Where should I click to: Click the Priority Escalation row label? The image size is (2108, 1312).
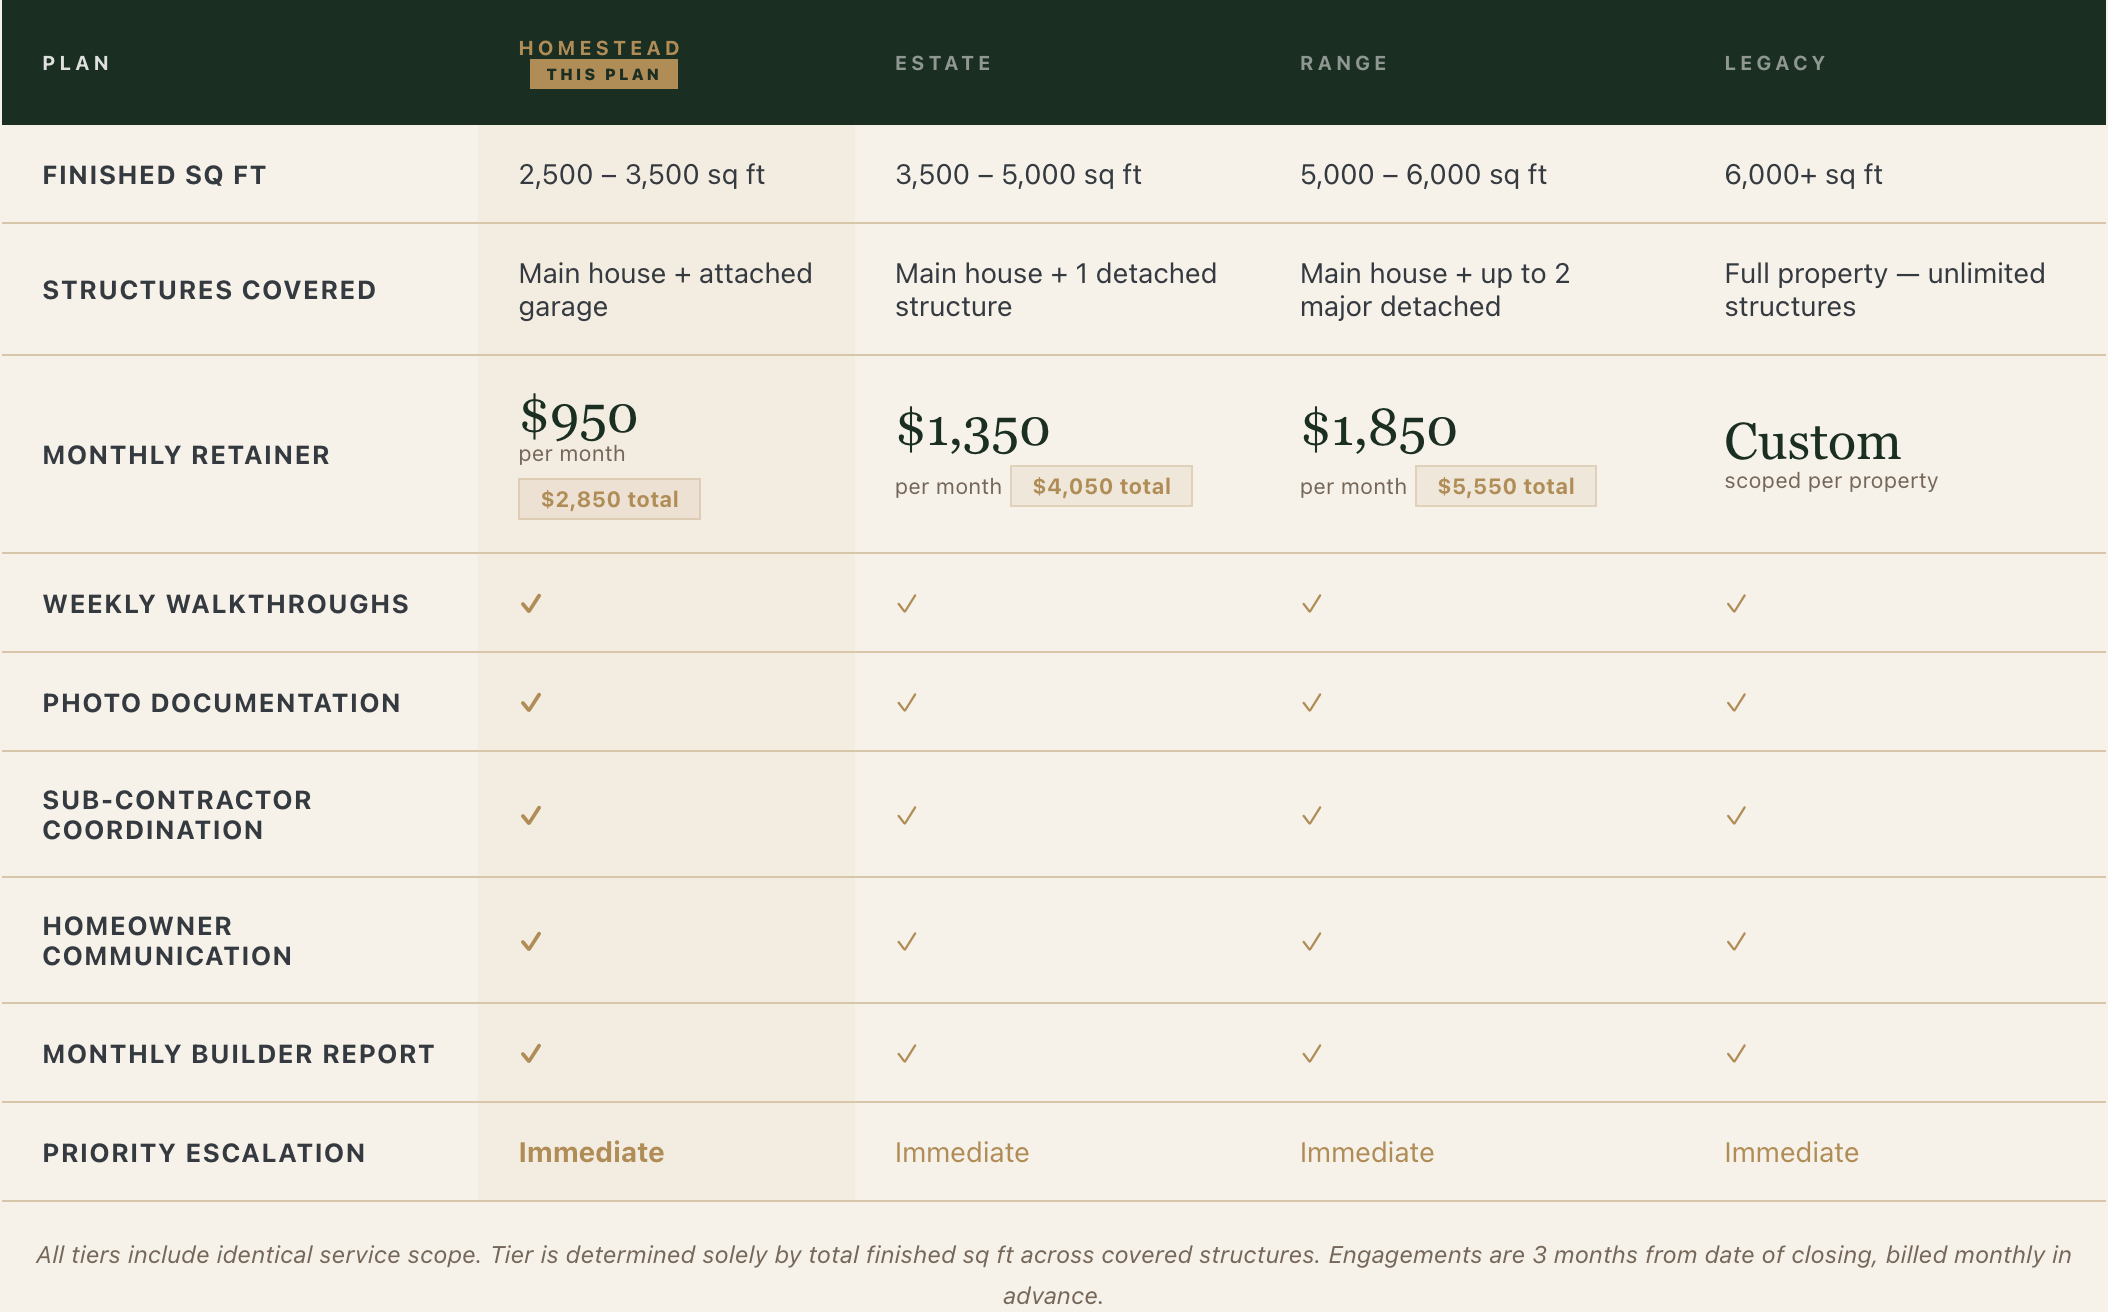(x=204, y=1153)
